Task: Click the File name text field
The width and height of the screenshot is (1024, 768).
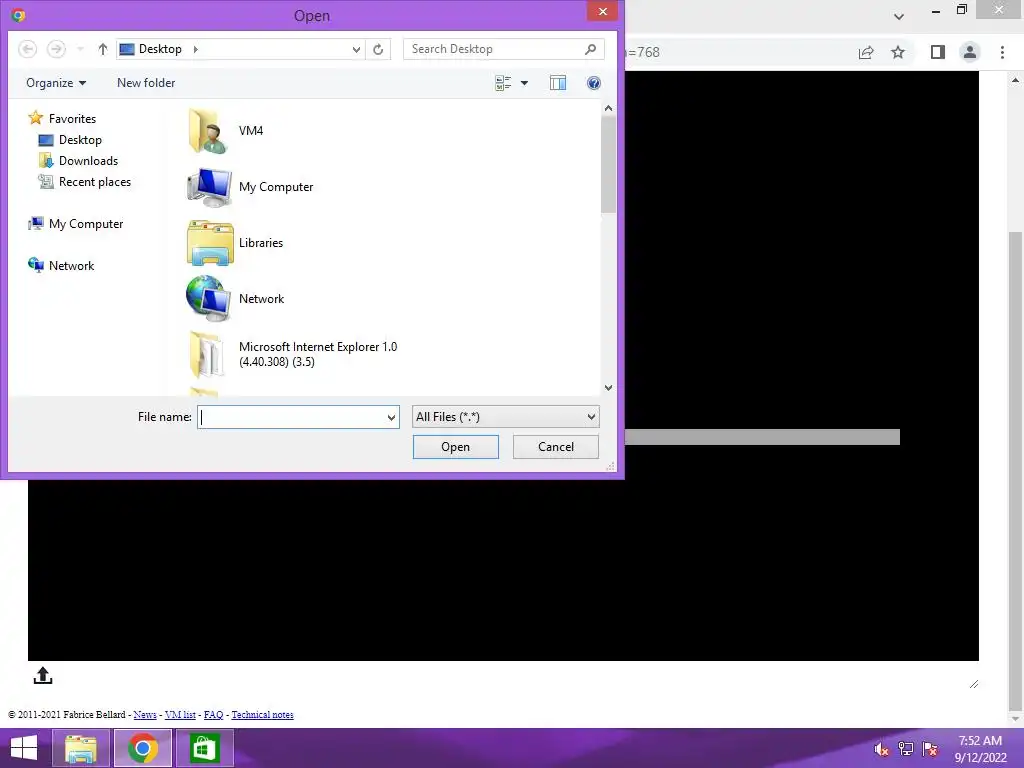Action: click(291, 417)
